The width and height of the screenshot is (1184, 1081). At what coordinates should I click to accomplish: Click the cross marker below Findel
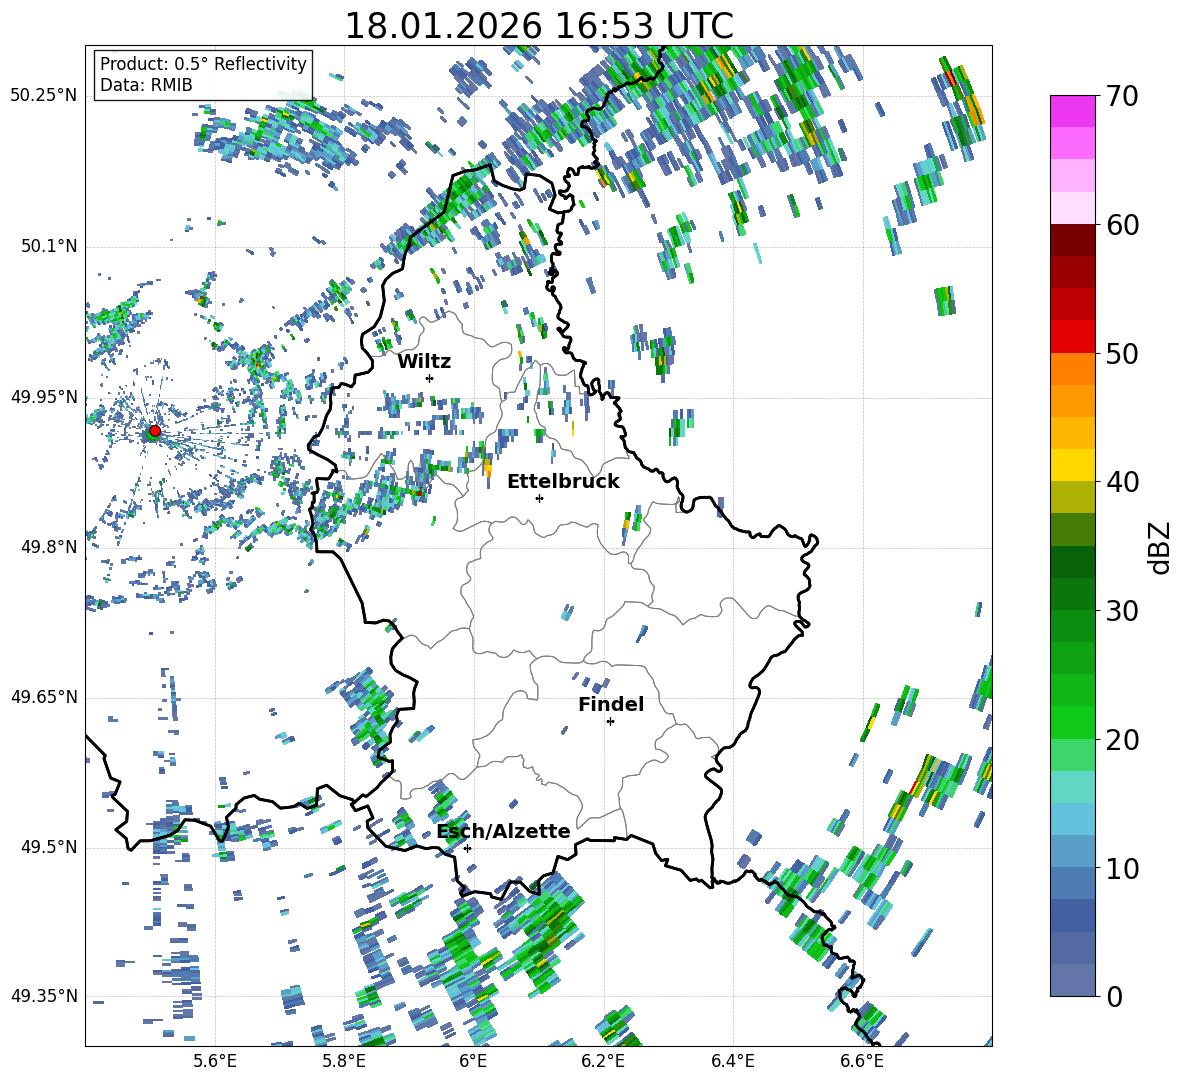[610, 722]
